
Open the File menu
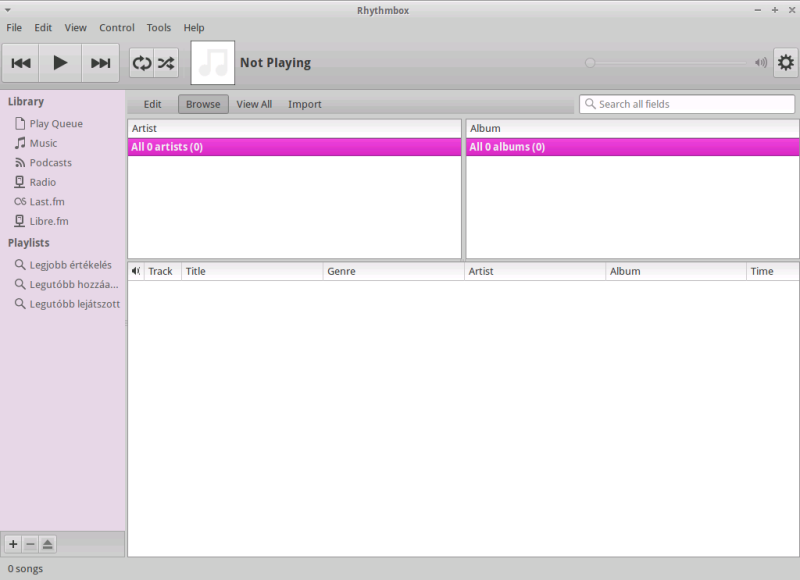pos(14,28)
